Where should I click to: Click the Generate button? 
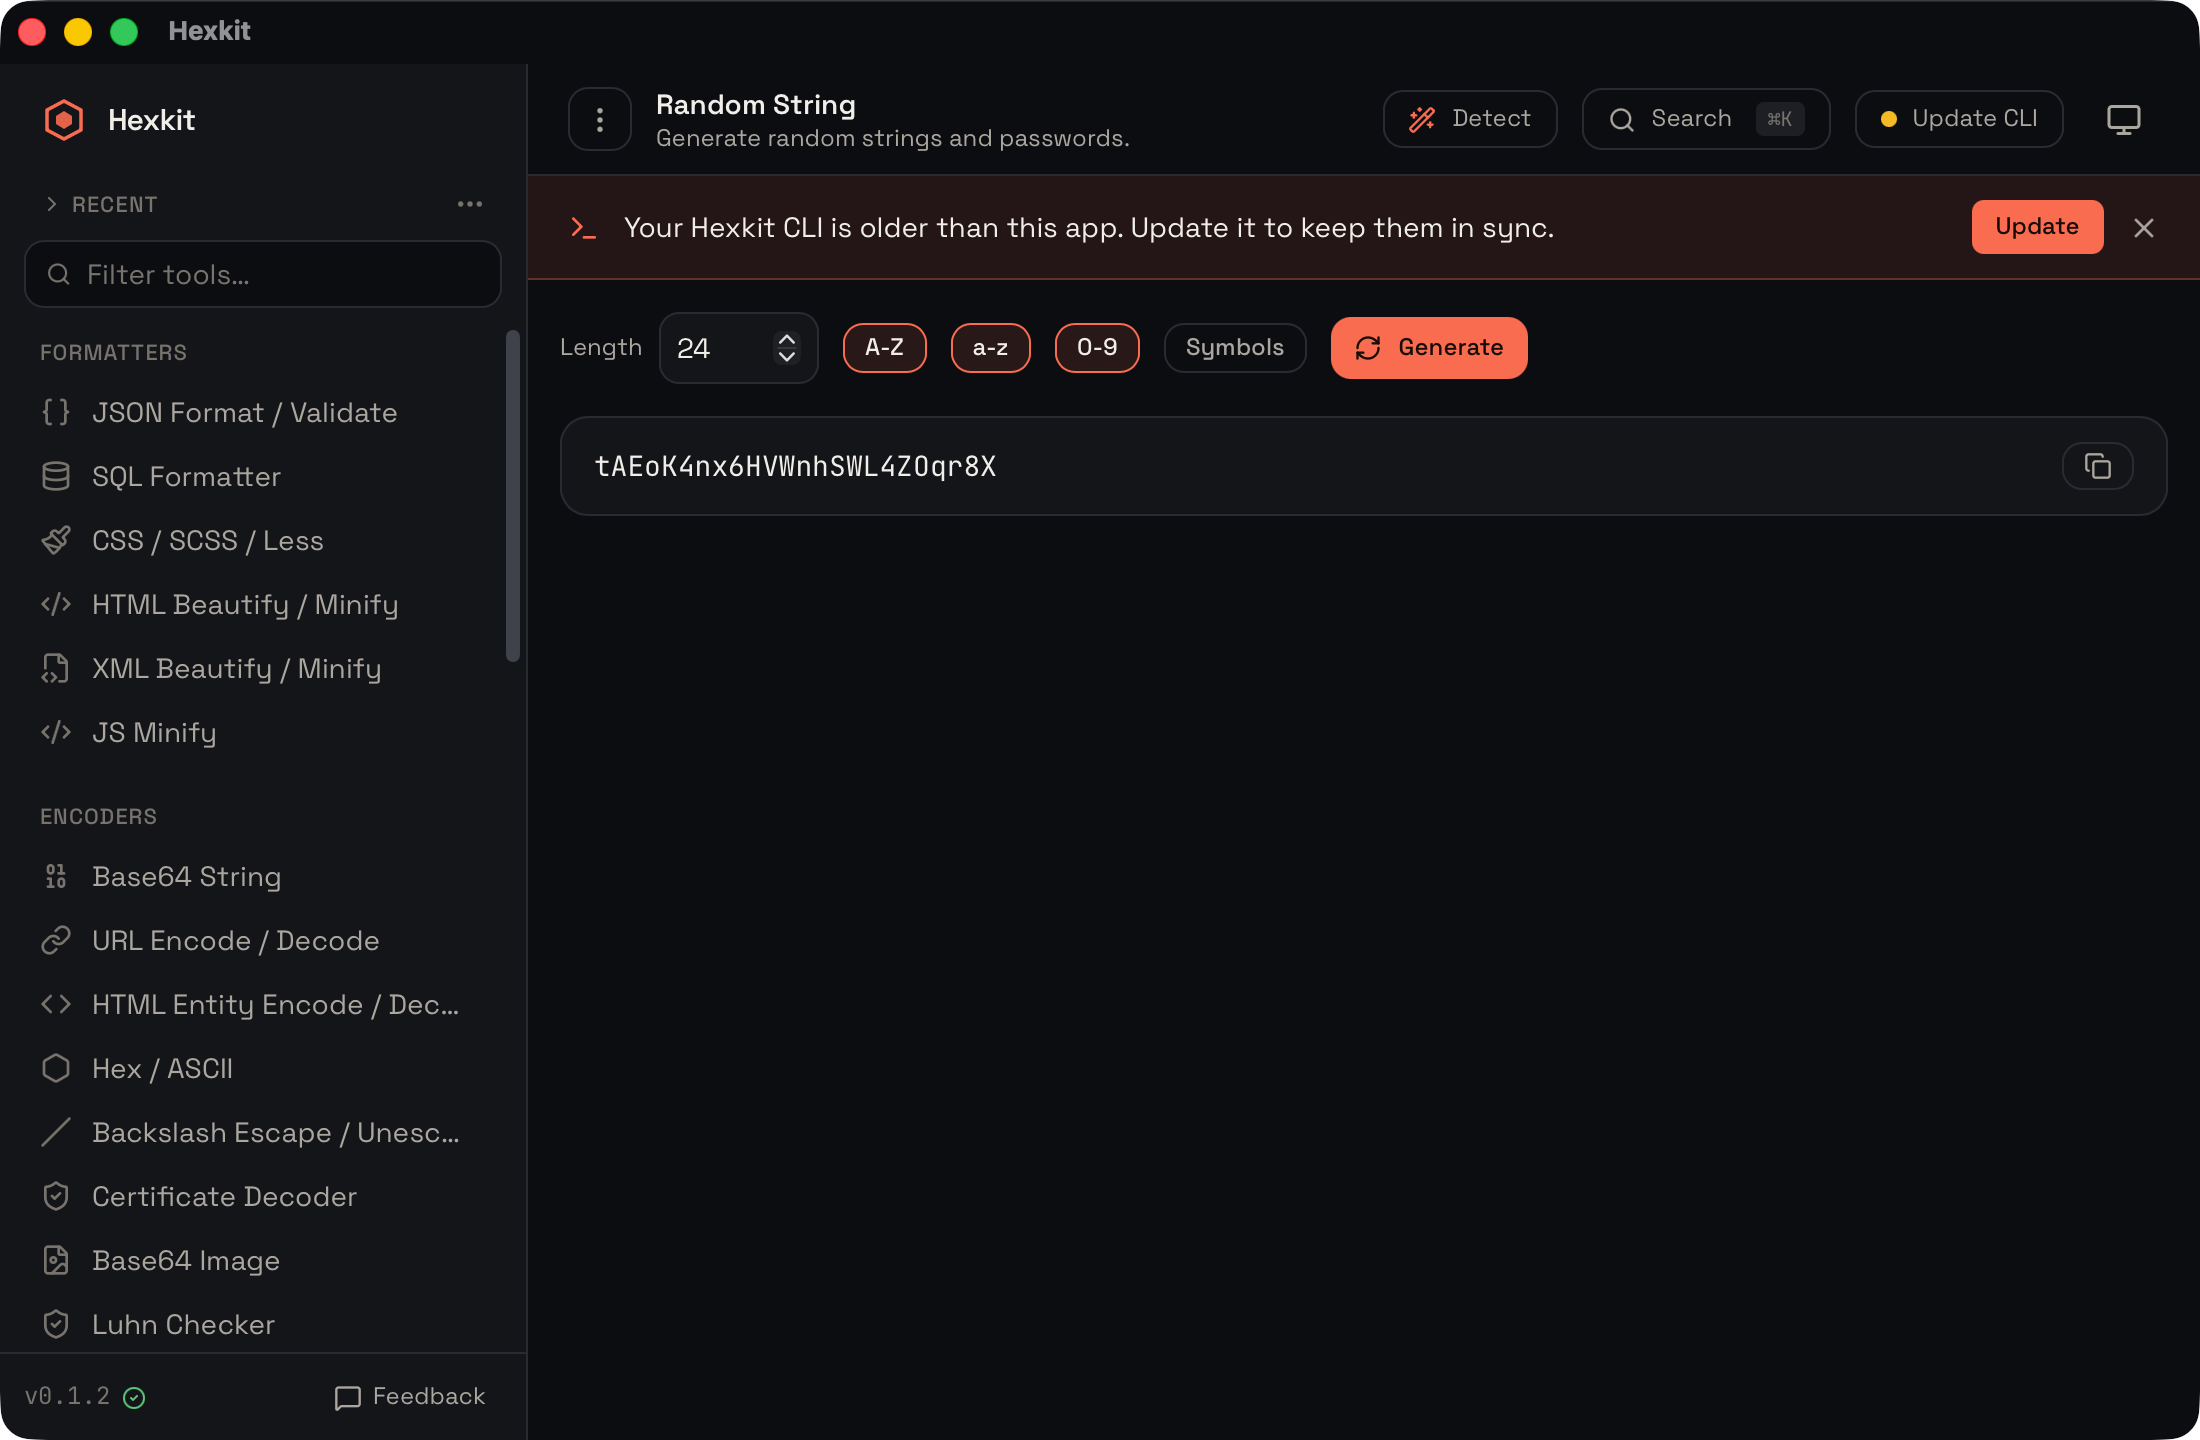coord(1429,348)
